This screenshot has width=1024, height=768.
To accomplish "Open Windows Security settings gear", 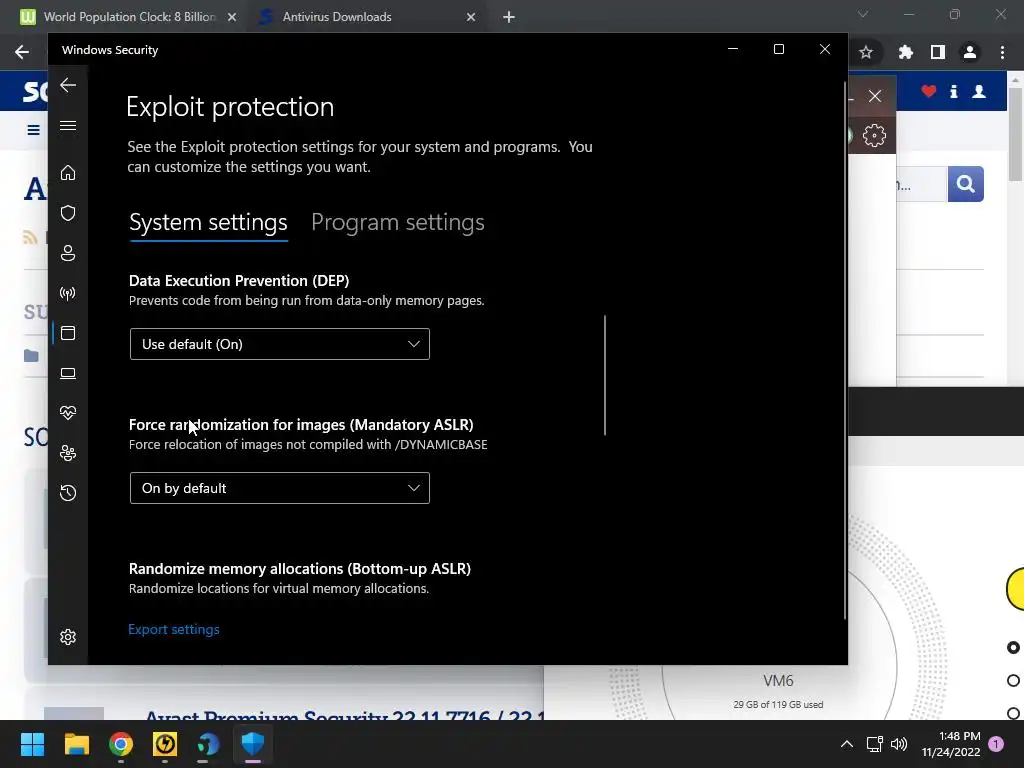I will [68, 637].
